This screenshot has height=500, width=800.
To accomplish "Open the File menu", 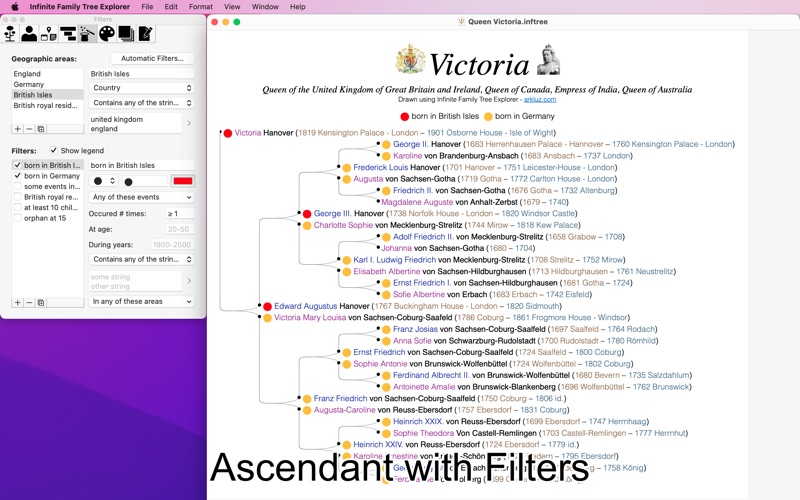I will click(147, 7).
